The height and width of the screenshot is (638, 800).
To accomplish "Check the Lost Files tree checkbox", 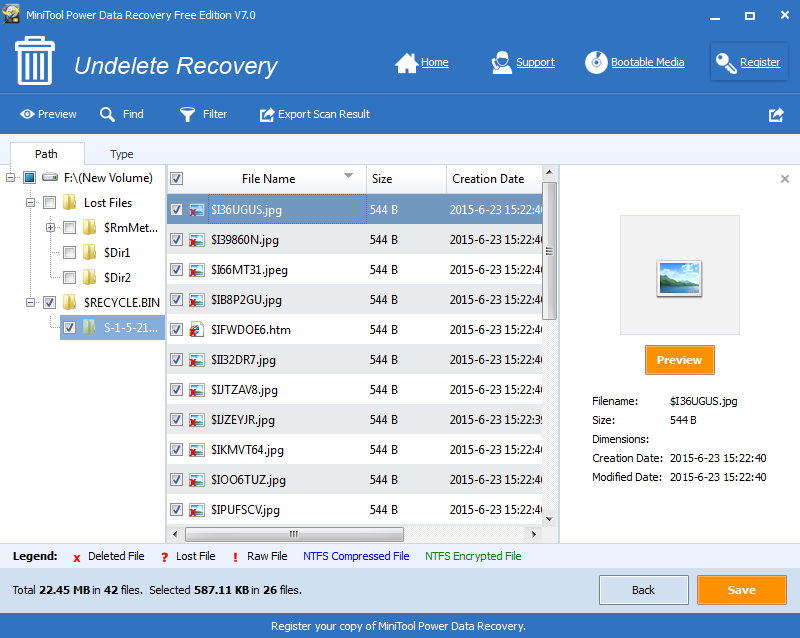I will pyautogui.click(x=49, y=203).
